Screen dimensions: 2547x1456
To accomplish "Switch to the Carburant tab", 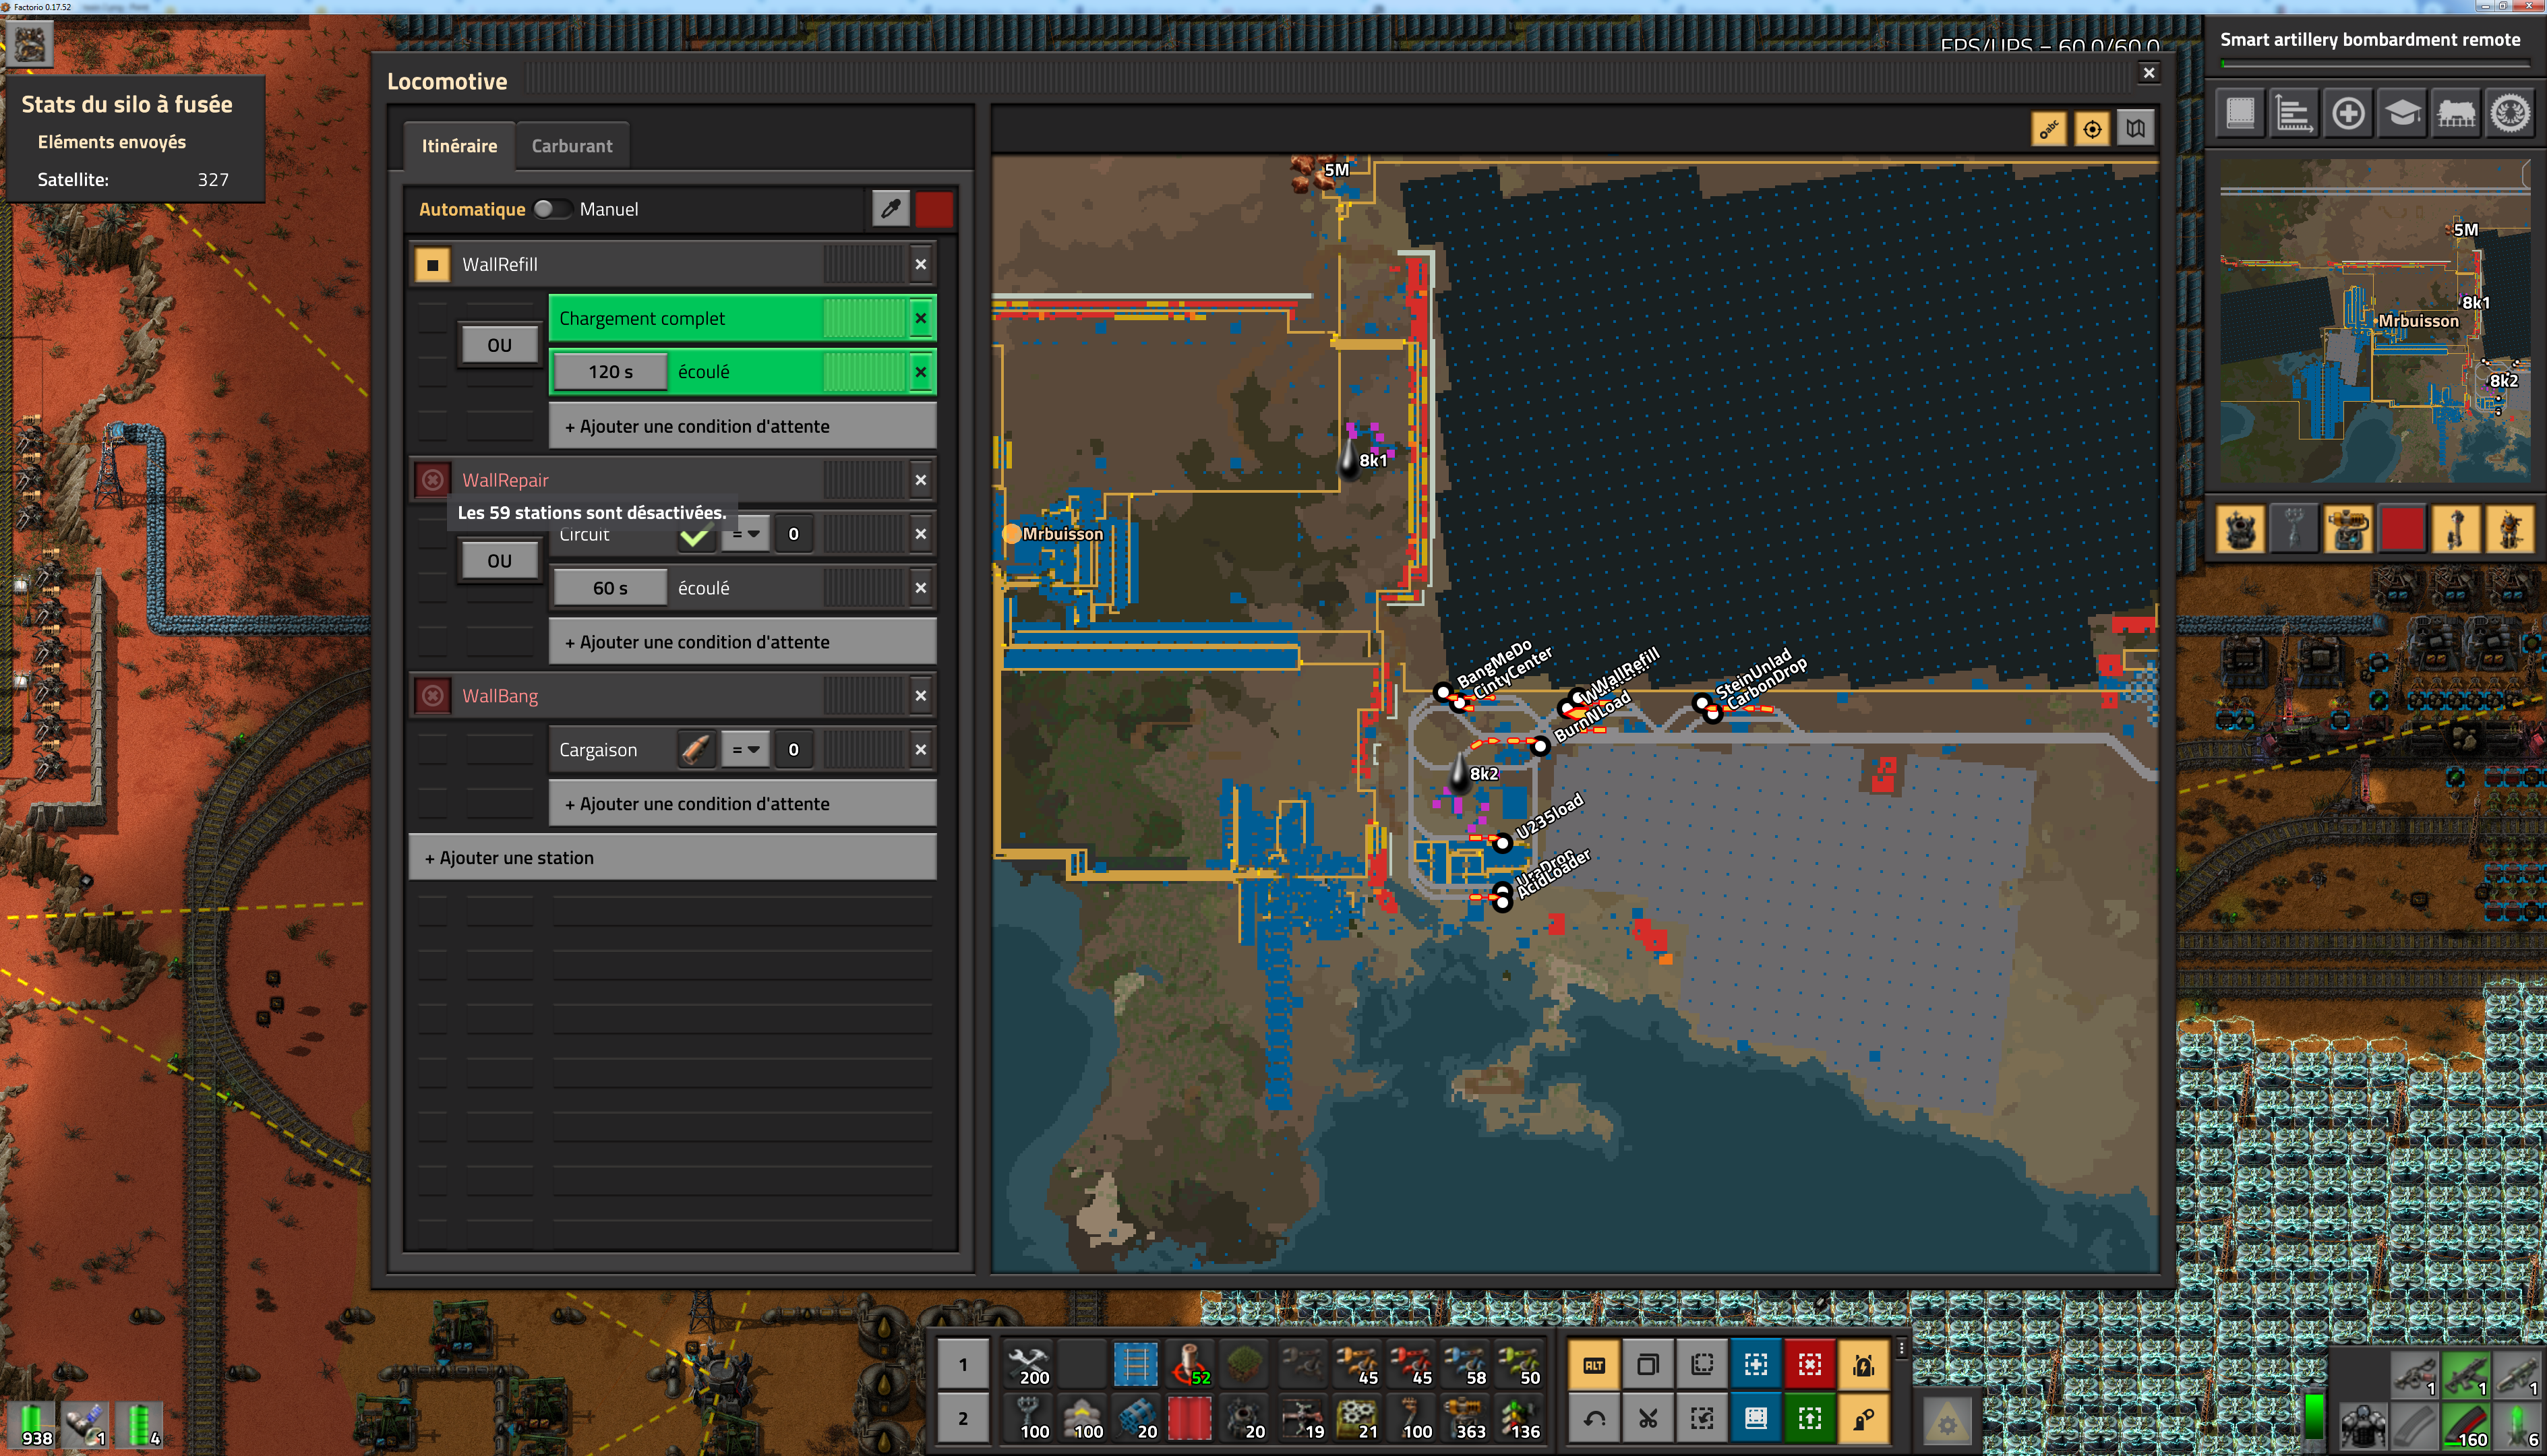I will (x=572, y=146).
